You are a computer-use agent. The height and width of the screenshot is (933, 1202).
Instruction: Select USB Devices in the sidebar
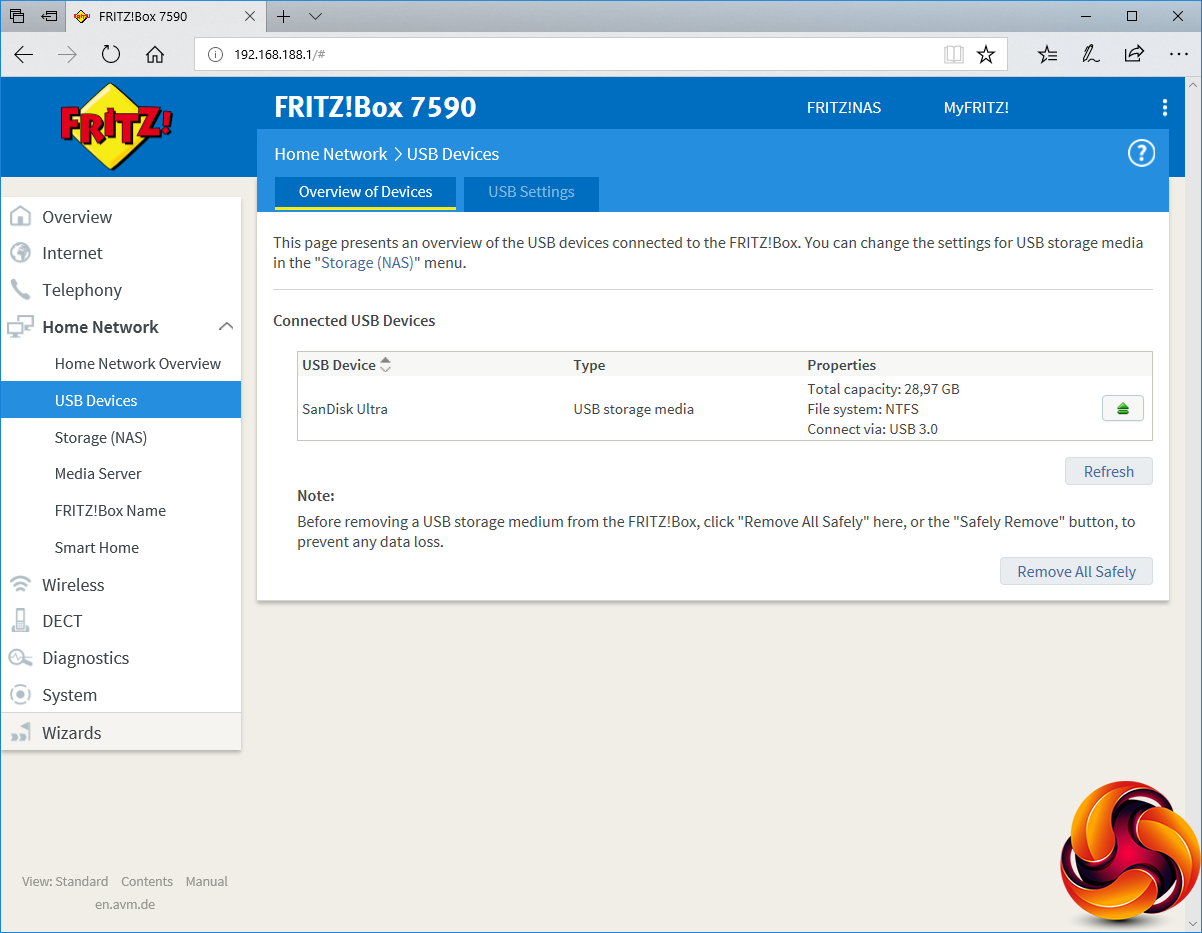tap(120, 400)
